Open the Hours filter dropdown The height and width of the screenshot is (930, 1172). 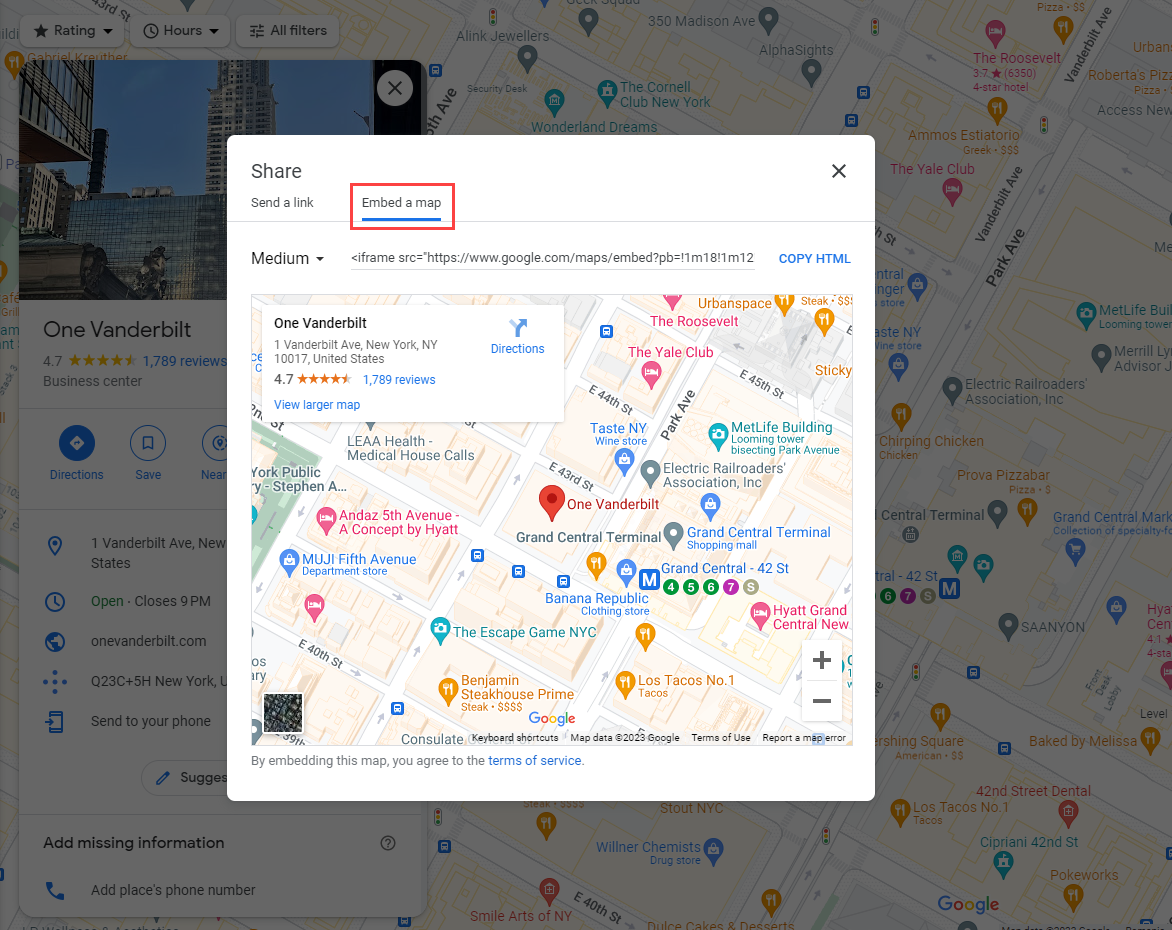click(x=179, y=30)
